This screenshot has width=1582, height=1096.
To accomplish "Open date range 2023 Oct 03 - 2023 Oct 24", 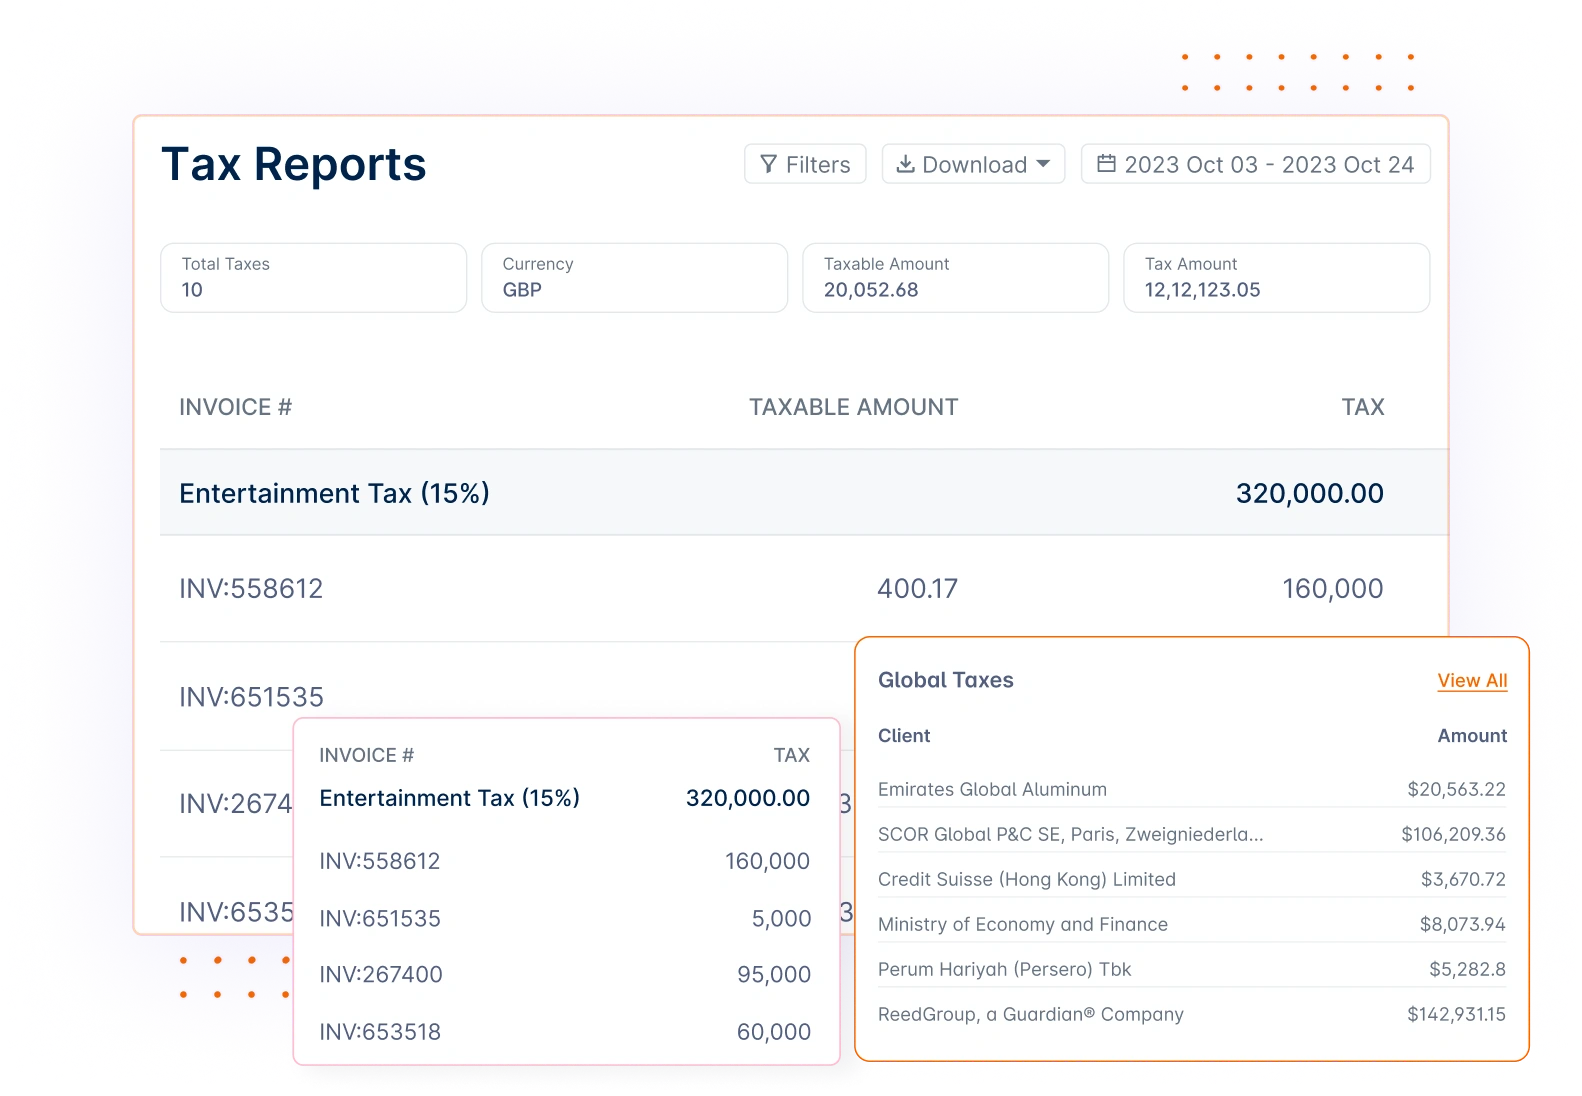I will click(1256, 164).
